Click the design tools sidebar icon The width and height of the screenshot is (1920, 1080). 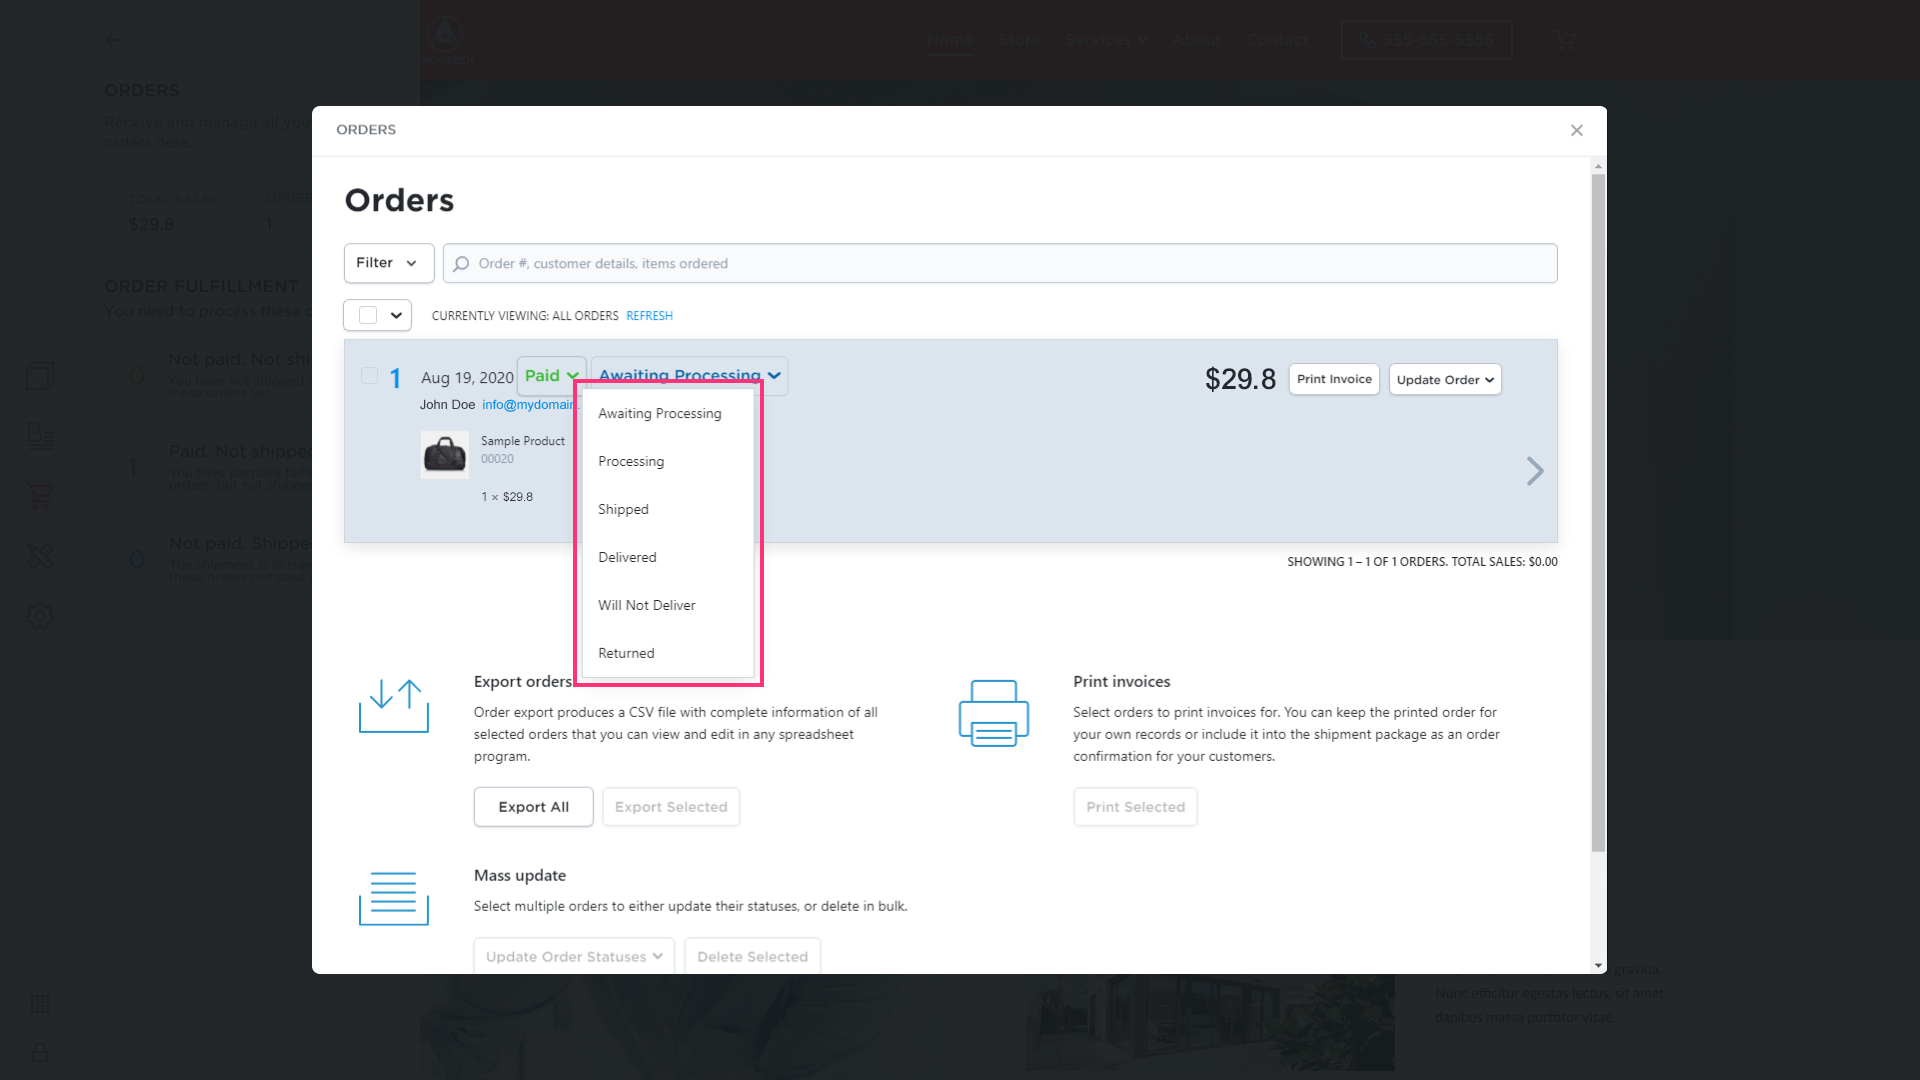40,556
